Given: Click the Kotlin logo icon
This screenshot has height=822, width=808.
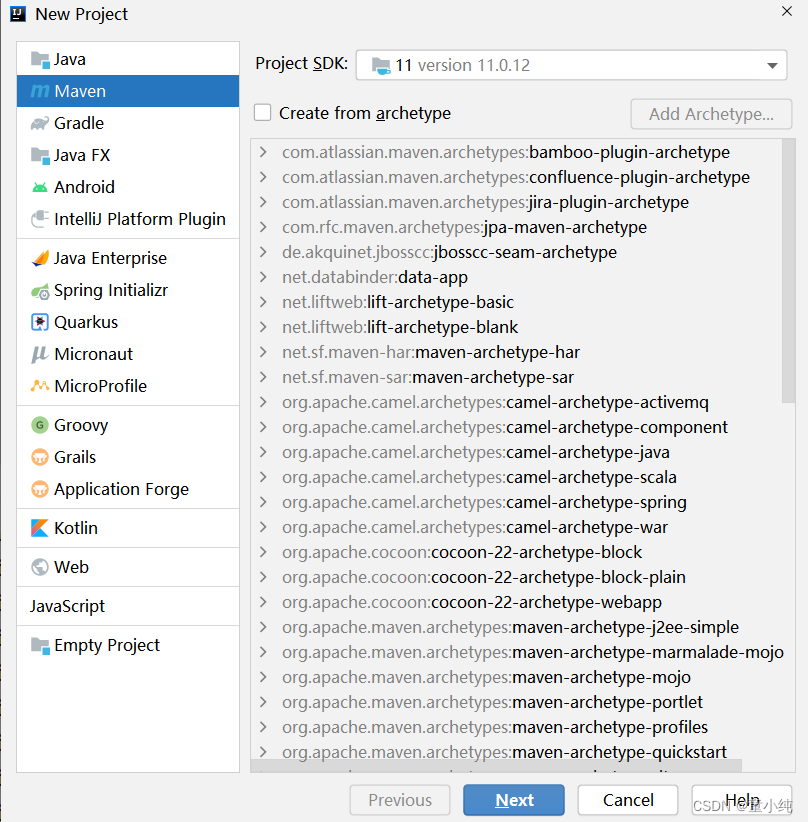Looking at the screenshot, I should click(40, 528).
